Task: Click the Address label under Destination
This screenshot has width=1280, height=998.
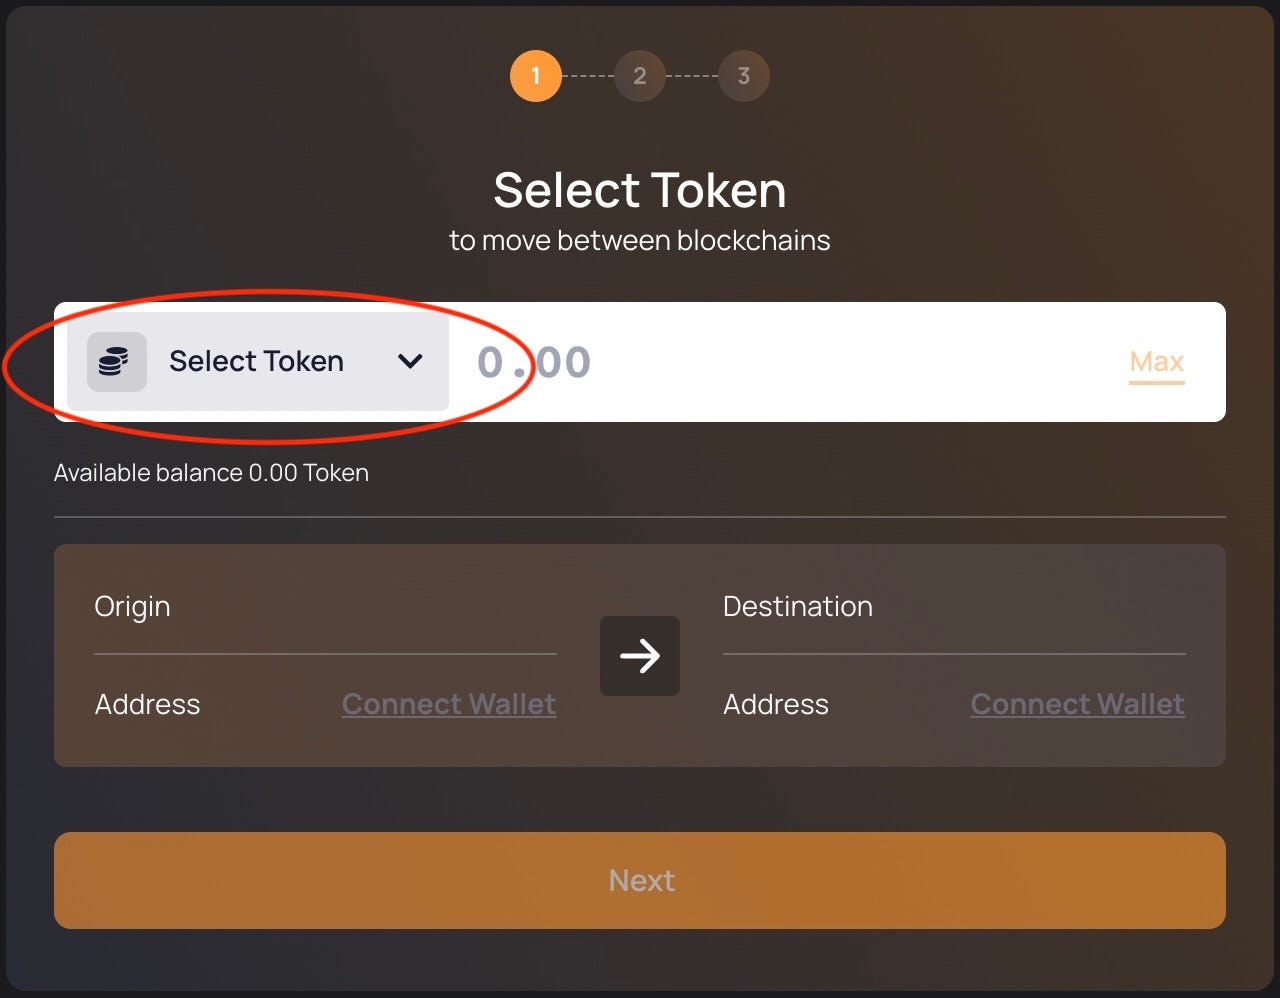Action: coord(775,704)
